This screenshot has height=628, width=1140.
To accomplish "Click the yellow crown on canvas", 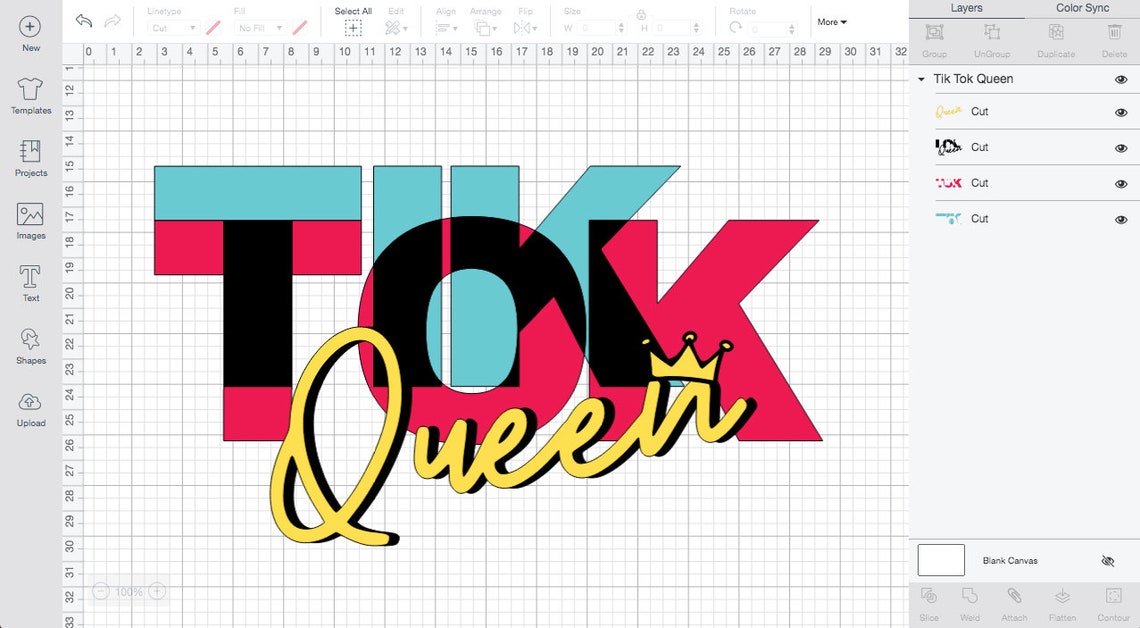I will pyautogui.click(x=686, y=358).
